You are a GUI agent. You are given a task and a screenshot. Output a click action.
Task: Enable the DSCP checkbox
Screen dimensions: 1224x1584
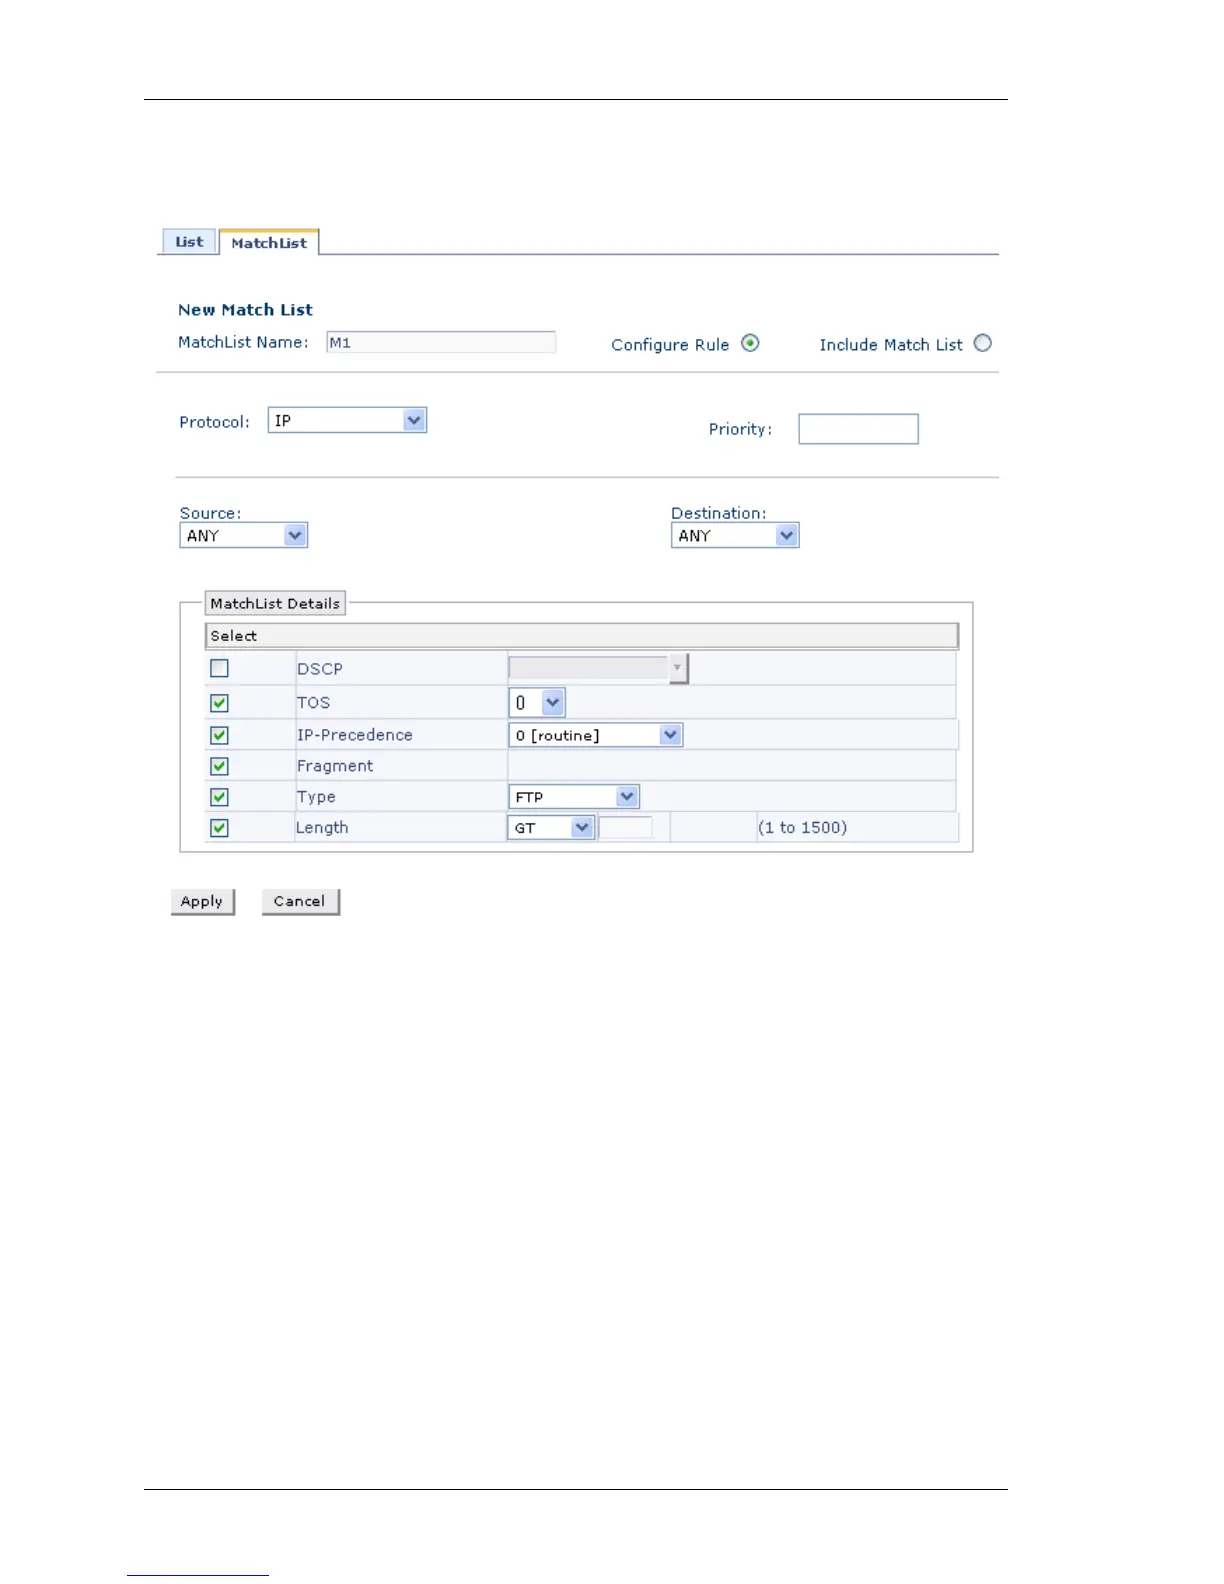click(220, 668)
